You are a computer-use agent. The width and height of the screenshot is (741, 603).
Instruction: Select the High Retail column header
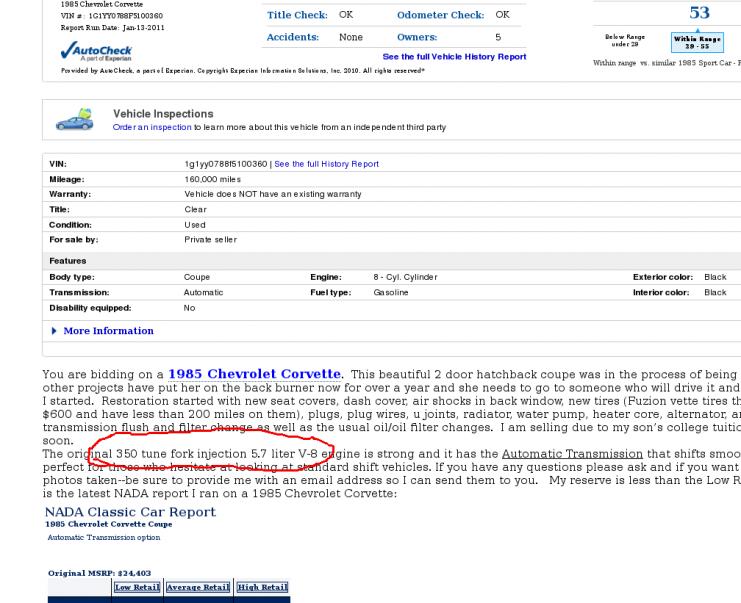[262, 587]
